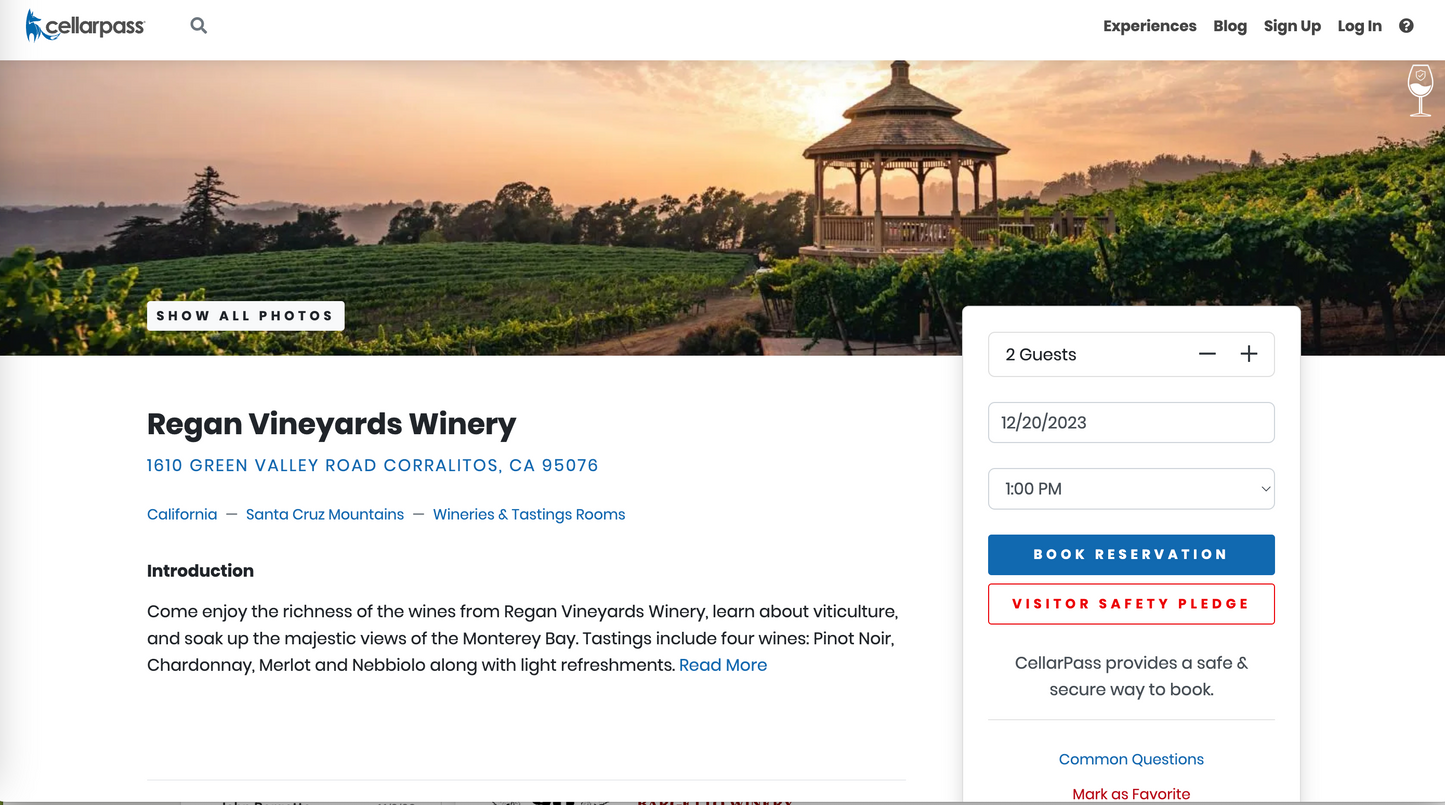Show all photos of the winery
This screenshot has height=805, width=1445.
point(245,316)
